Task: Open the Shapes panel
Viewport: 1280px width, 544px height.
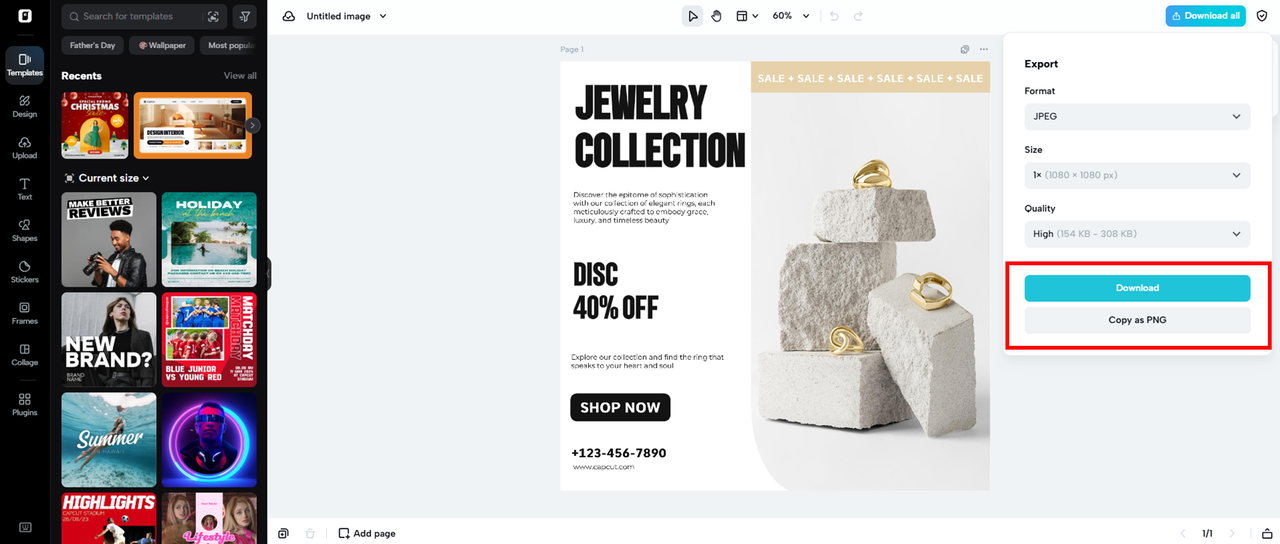Action: click(x=25, y=230)
